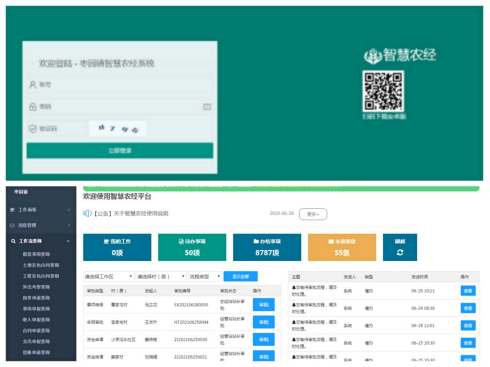Viewport: 490px width, 367px height.
Task: Click the shield icon beside the 验证码 field
Action: point(33,129)
